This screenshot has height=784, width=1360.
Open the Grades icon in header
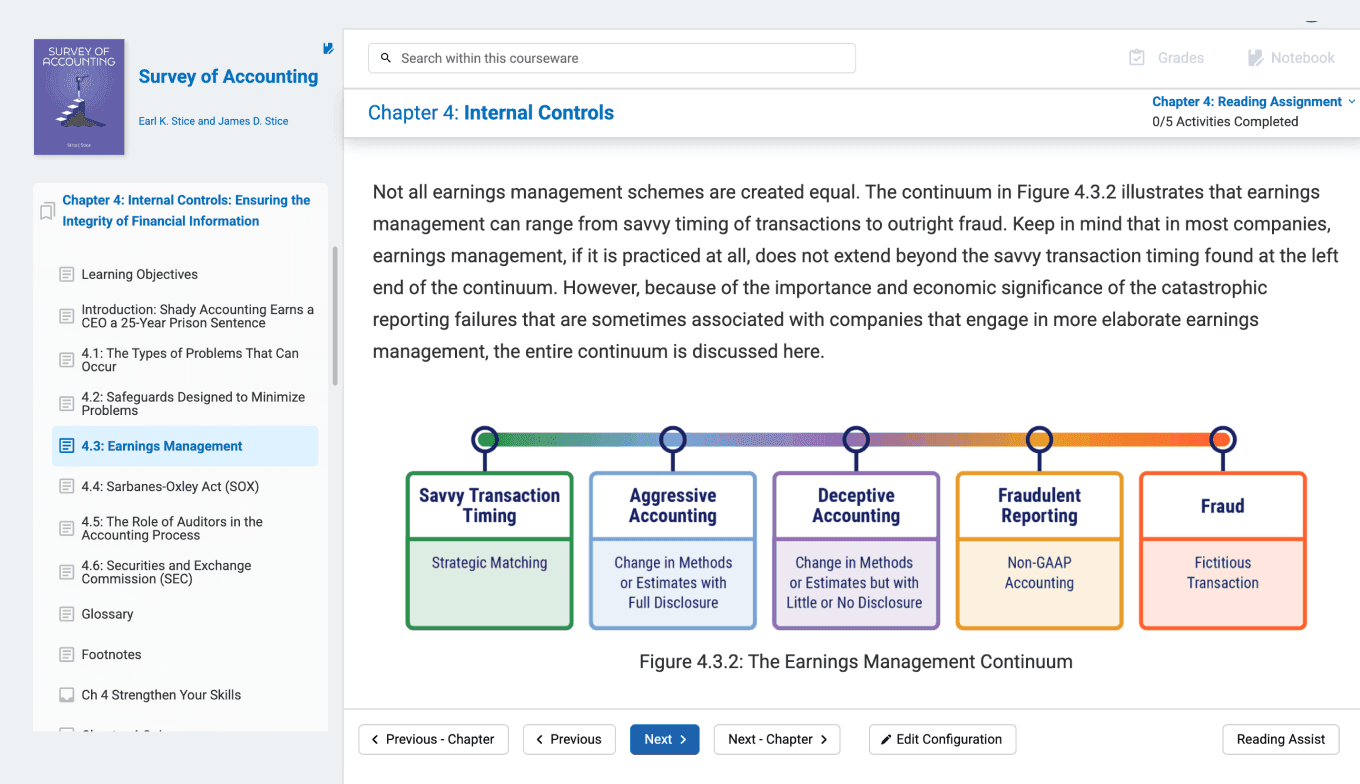click(x=1137, y=58)
